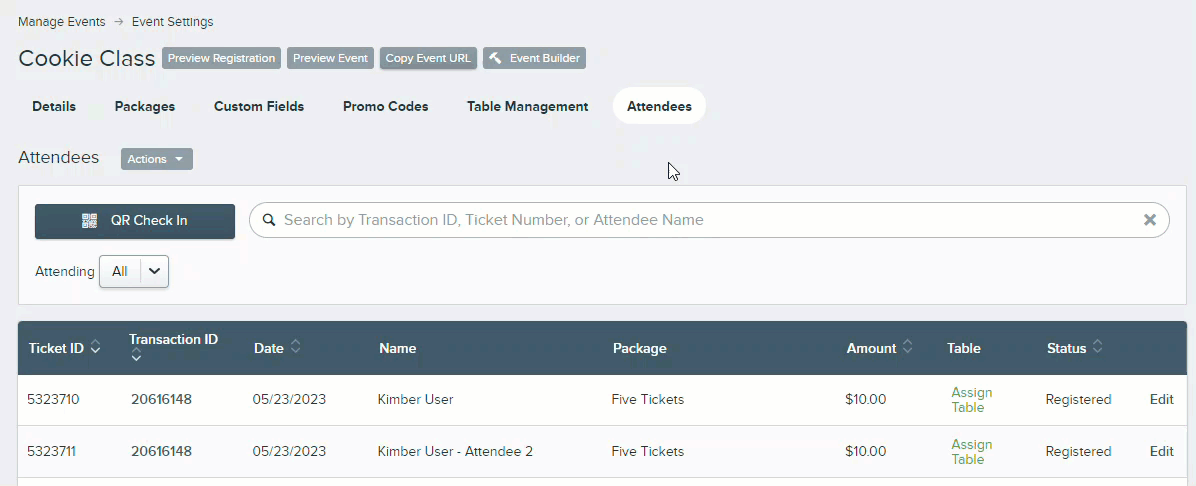This screenshot has height=486, width=1196.
Task: Clear the attendee search with the X icon
Action: tap(1149, 220)
